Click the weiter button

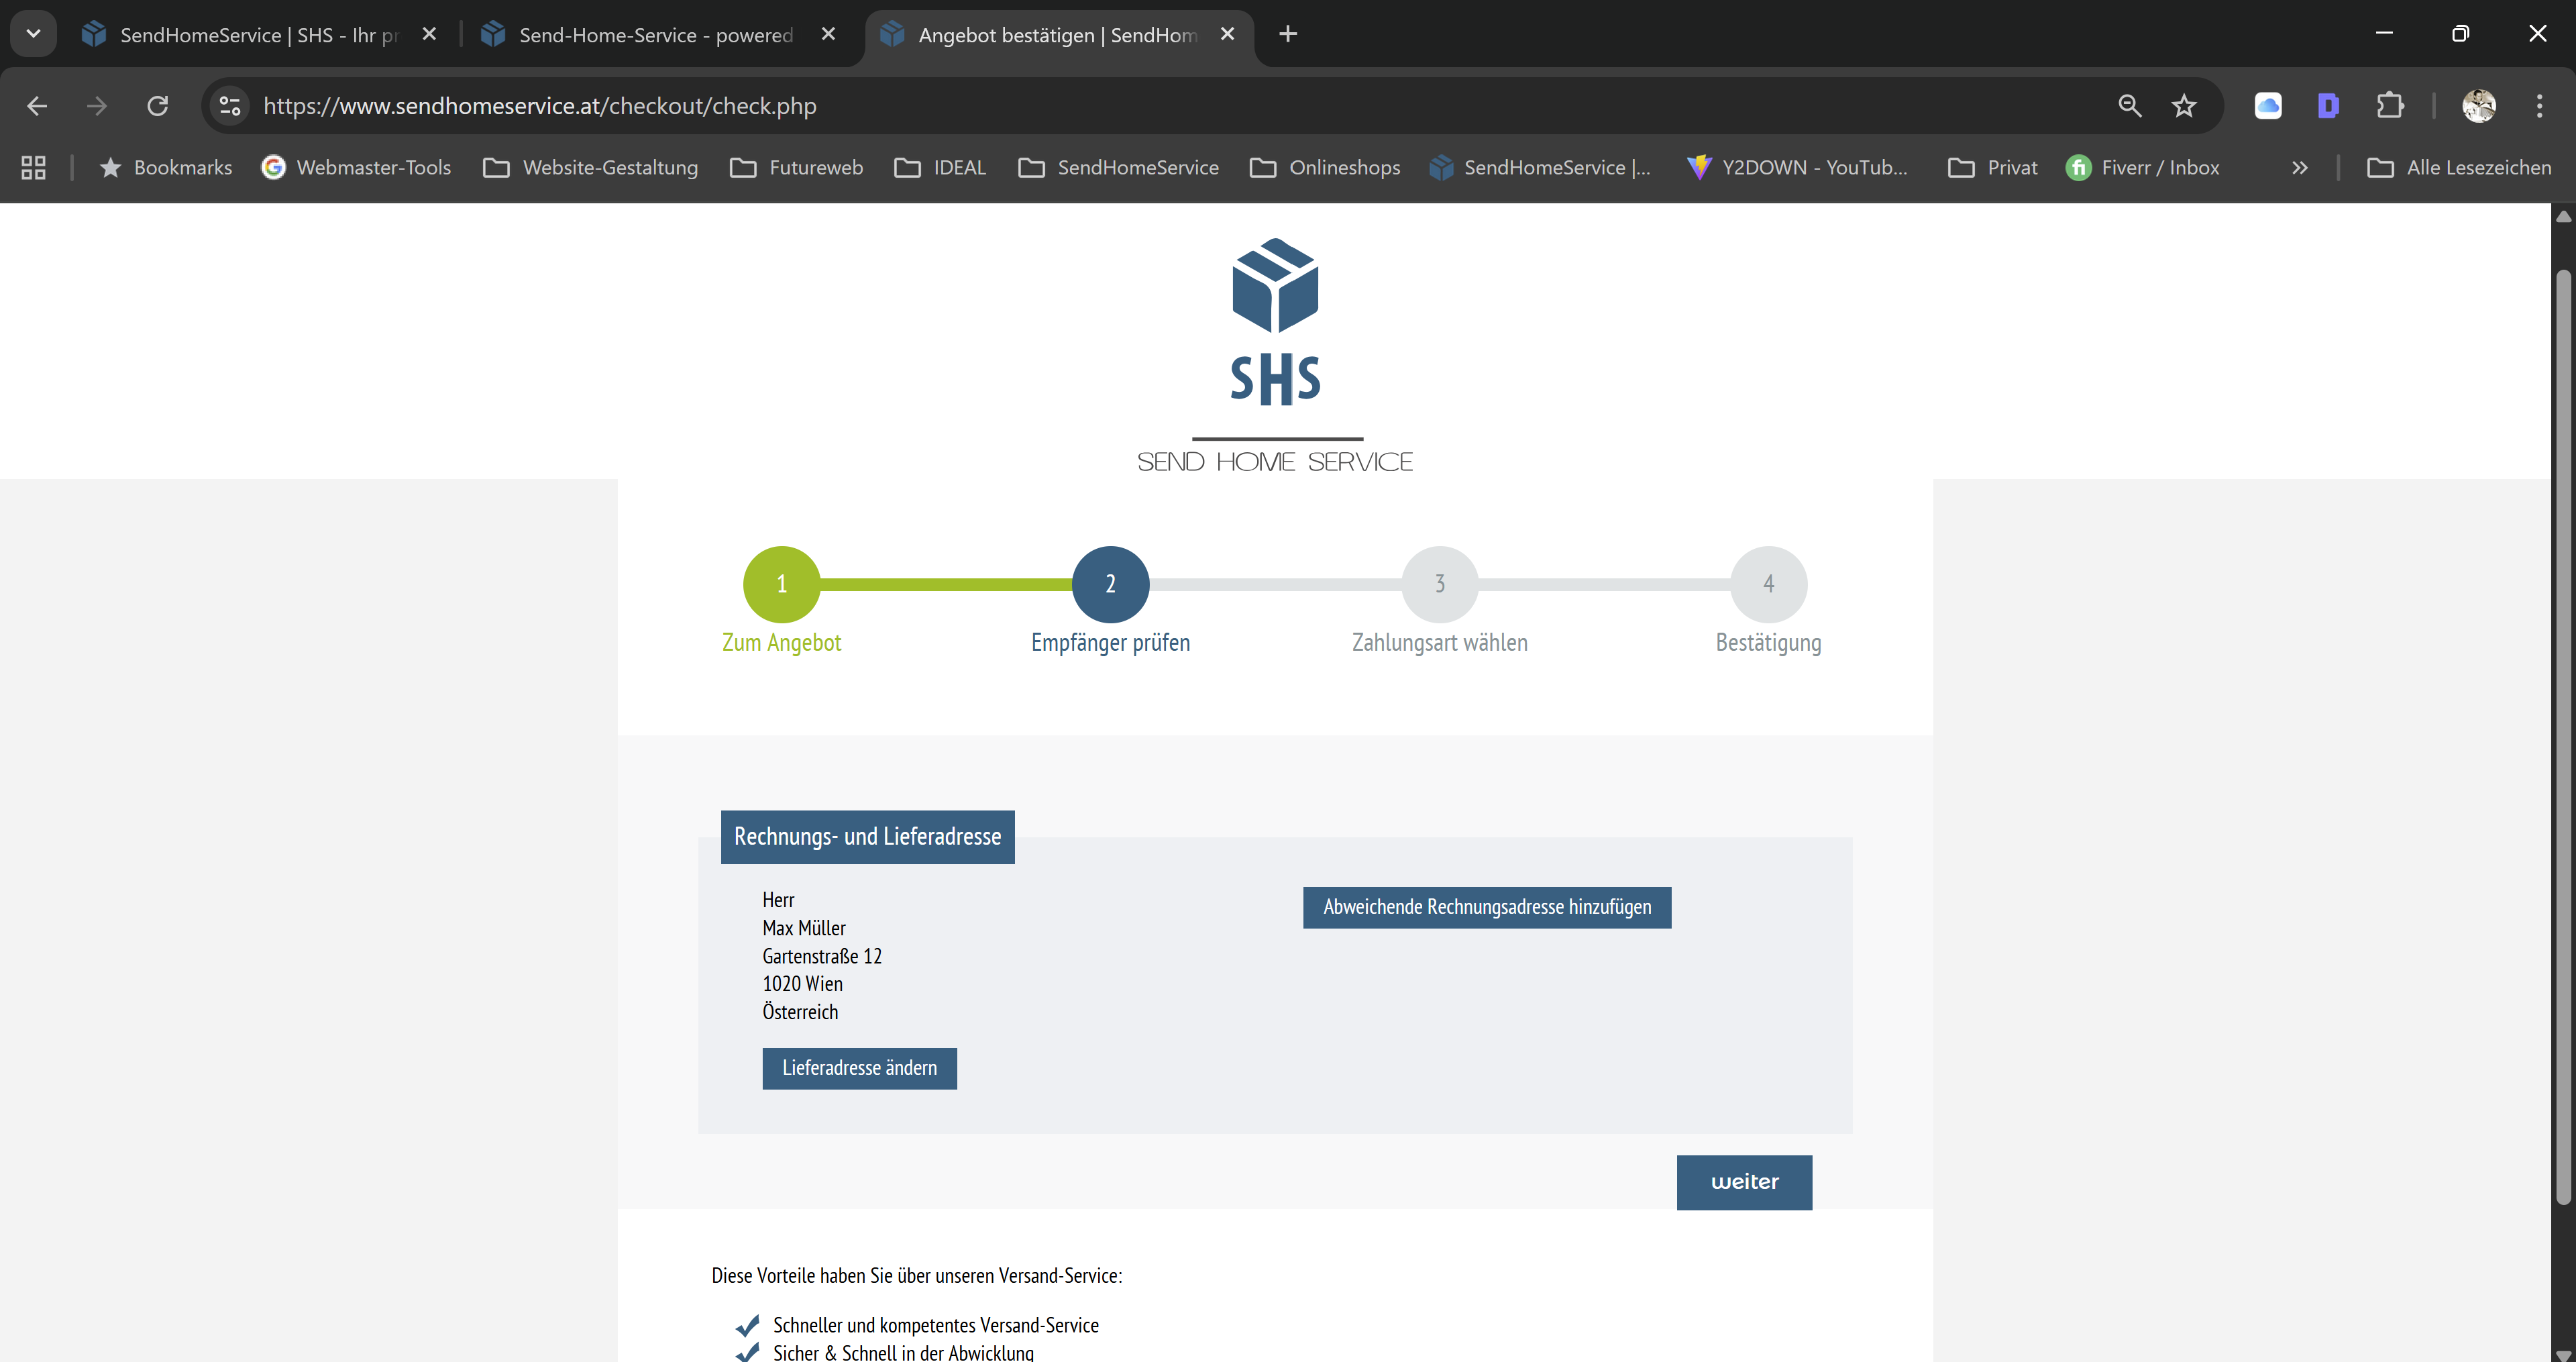pos(1744,1182)
